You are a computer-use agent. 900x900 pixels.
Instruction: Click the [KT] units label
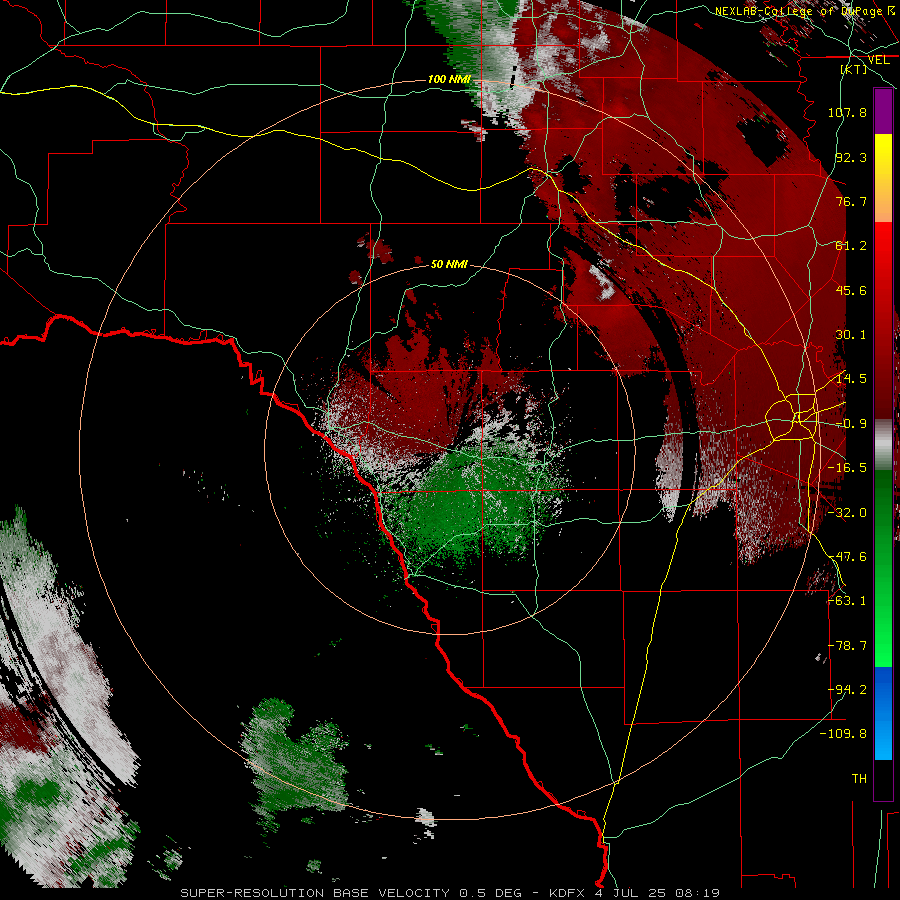click(x=854, y=69)
